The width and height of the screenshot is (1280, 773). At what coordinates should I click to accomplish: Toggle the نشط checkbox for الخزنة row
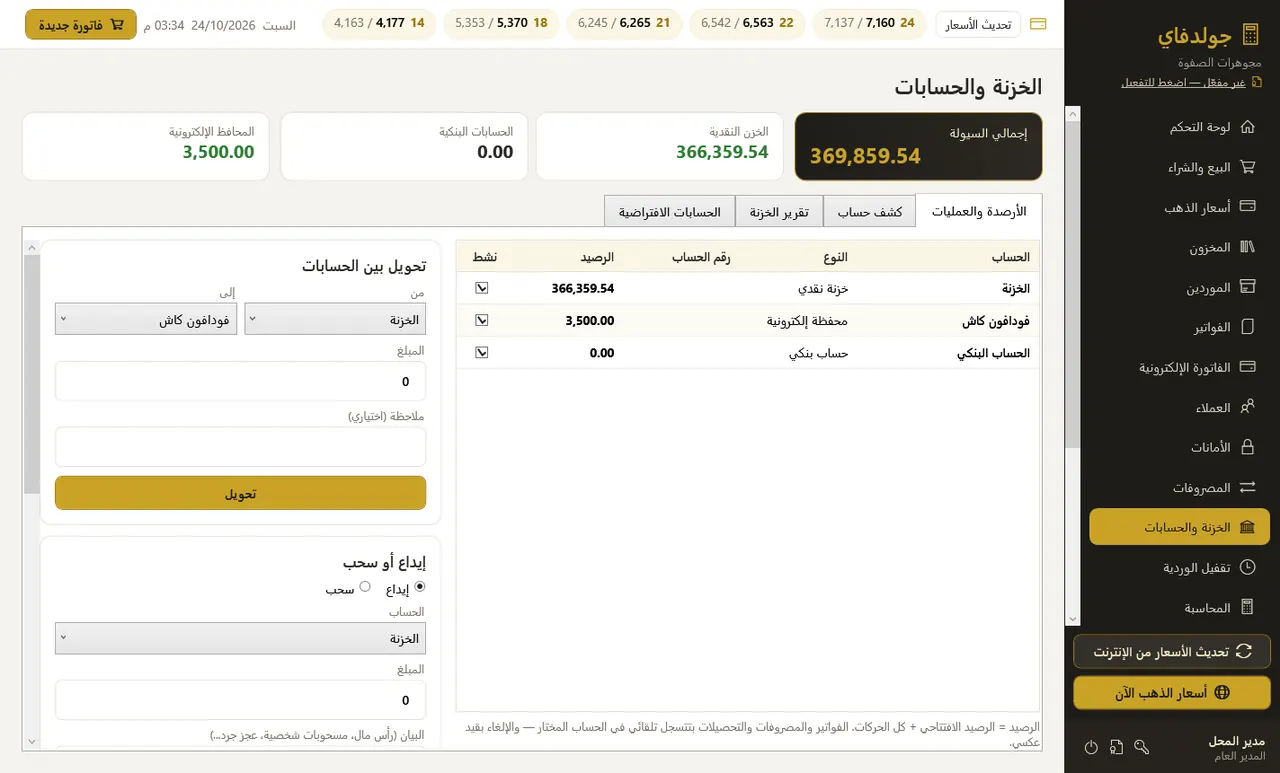click(482, 288)
